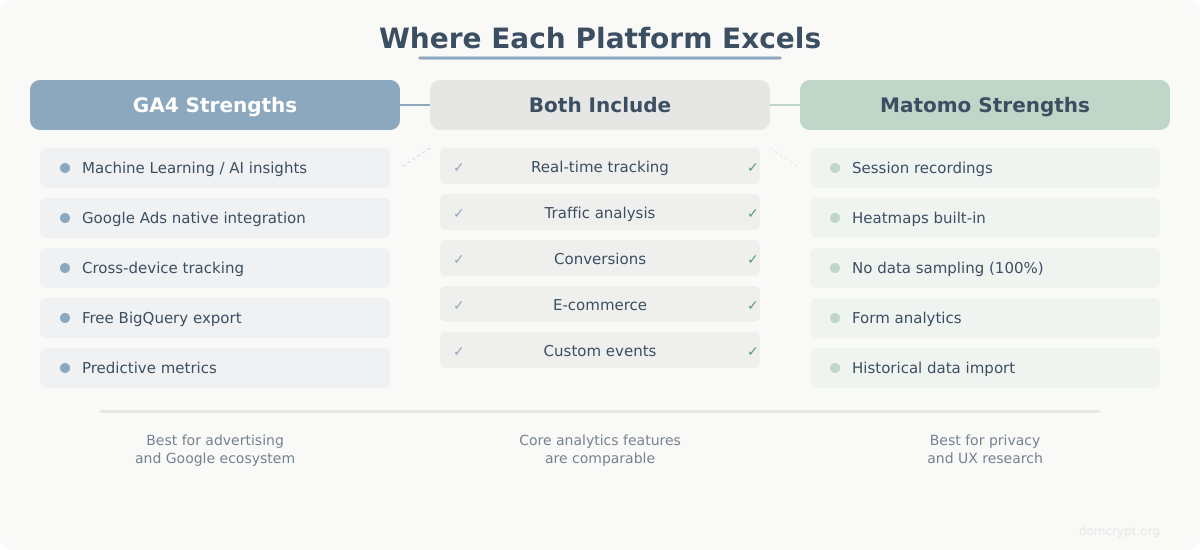Click bullet dot beside Free BigQuery export
This screenshot has height=550, width=1200.
click(x=65, y=318)
